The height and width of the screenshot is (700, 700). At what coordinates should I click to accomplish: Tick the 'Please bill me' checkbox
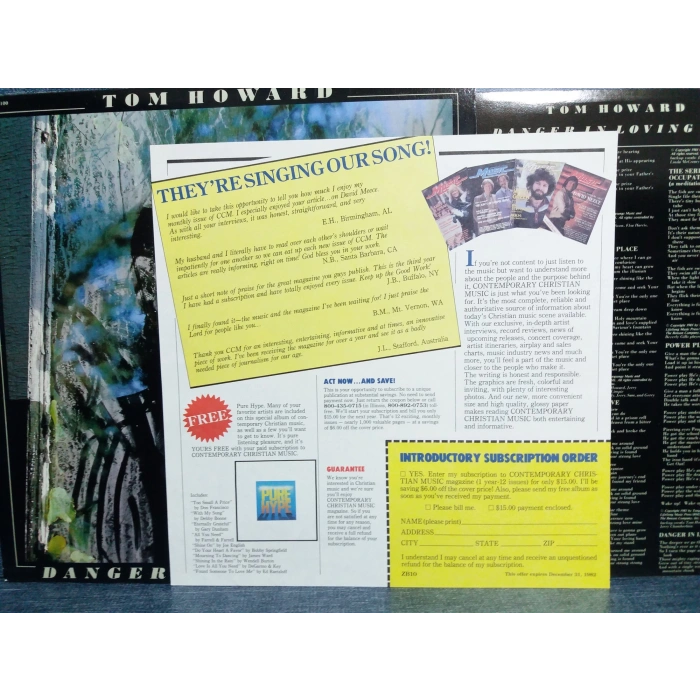427,507
